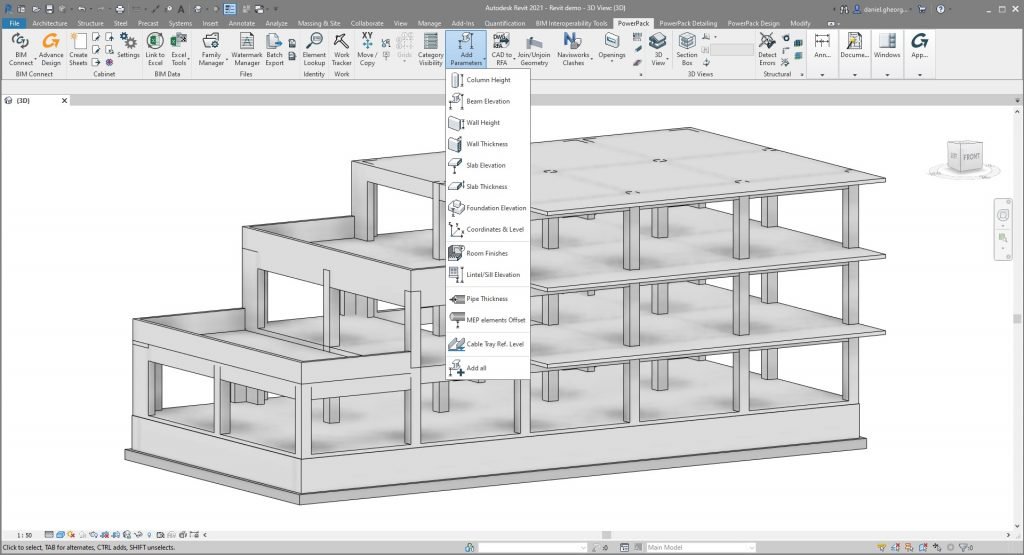The width and height of the screenshot is (1024, 555).
Task: Switch to the Architecture ribbon tab
Action: pyautogui.click(x=50, y=23)
